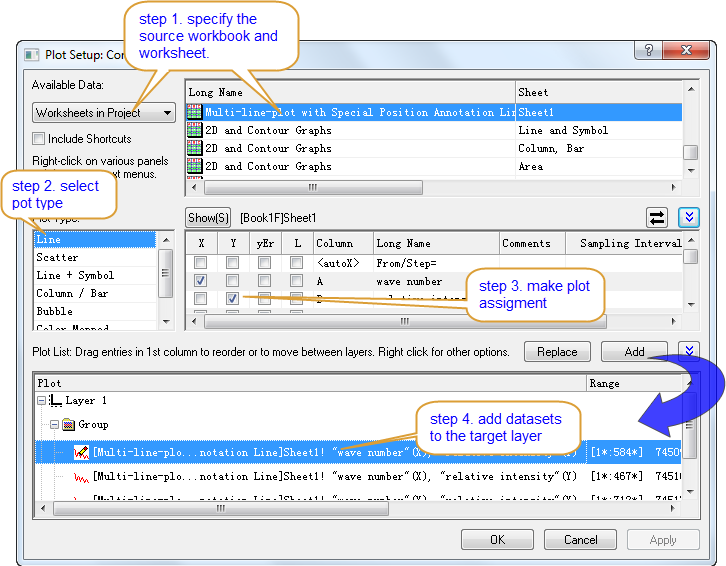The image size is (726, 566).
Task: Enable the Include Shortcuts checkbox
Action: point(38,138)
